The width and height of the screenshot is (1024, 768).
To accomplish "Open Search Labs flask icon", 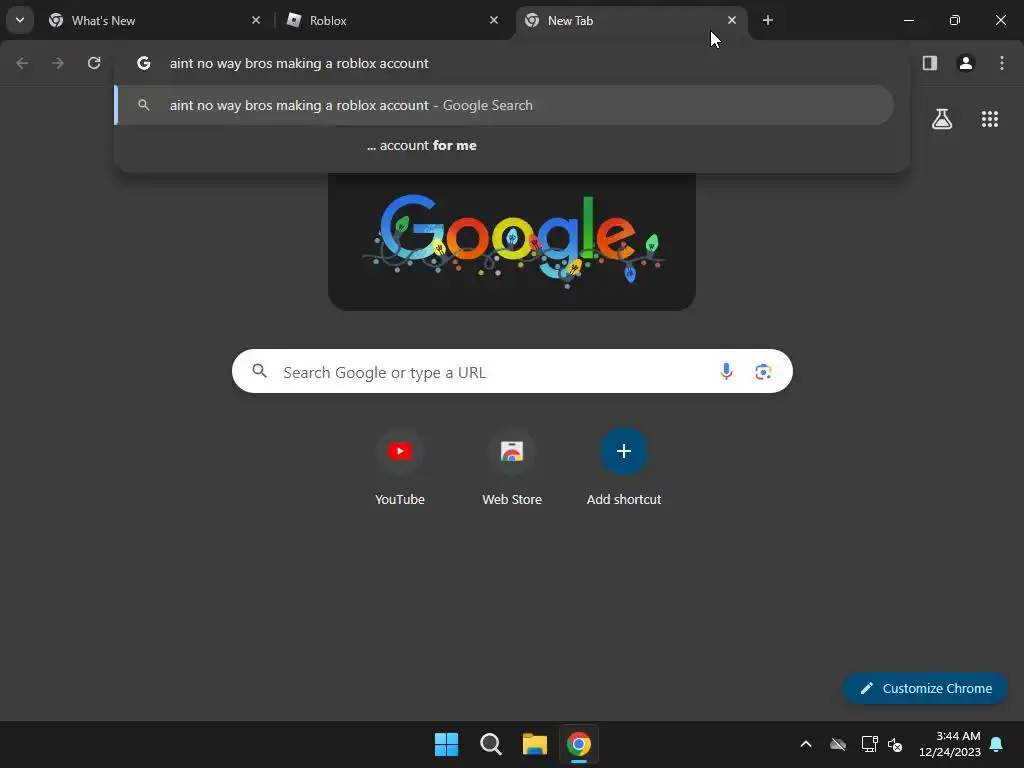I will pyautogui.click(x=941, y=119).
